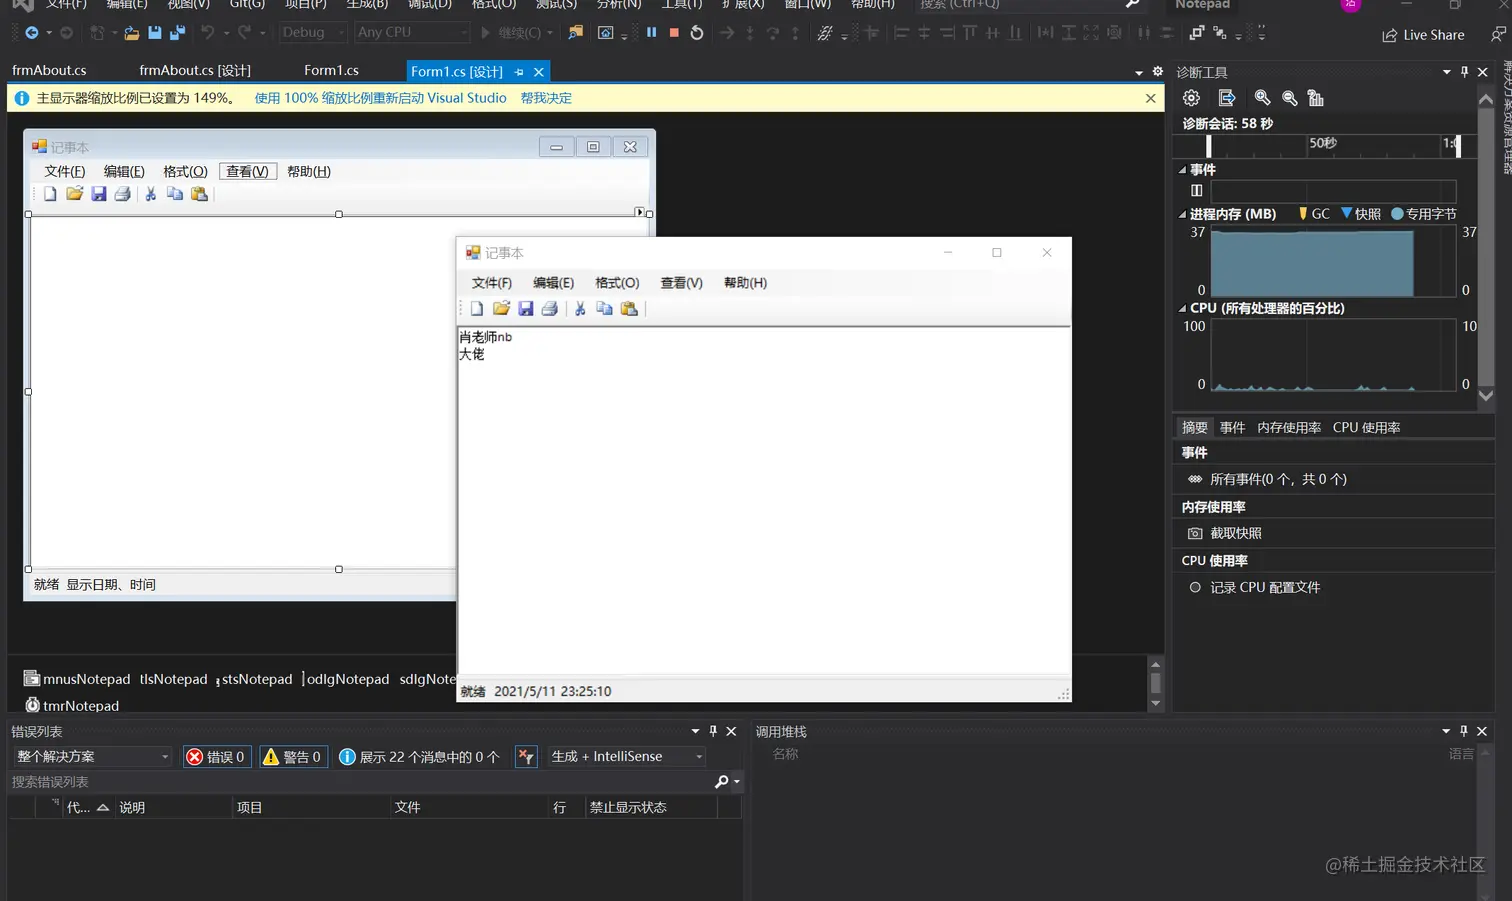This screenshot has width=1512, height=901.
Task: Toggle the error list build filter icon
Action: pyautogui.click(x=526, y=757)
